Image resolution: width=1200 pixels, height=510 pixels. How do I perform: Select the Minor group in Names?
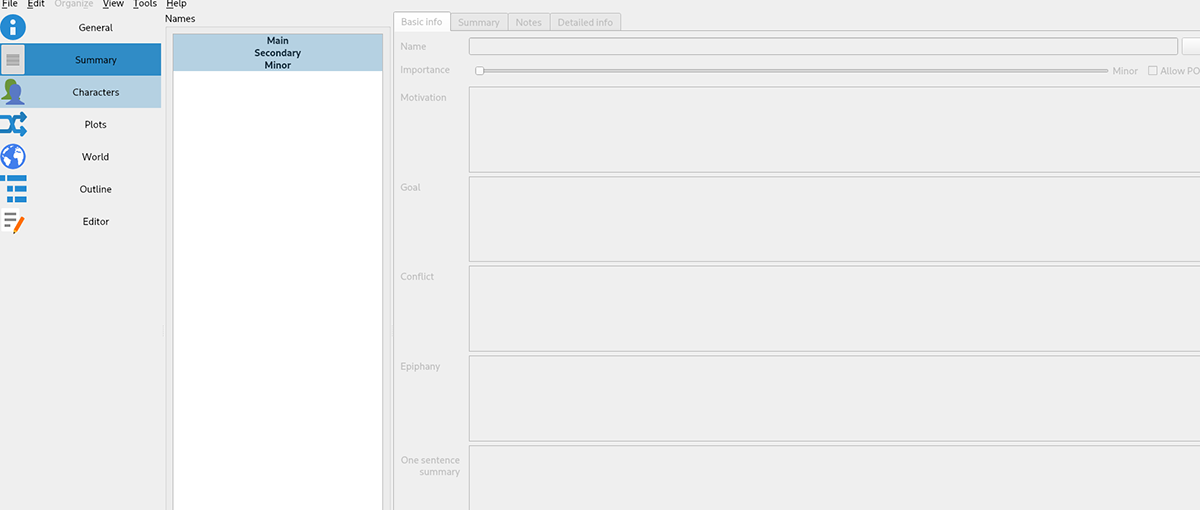click(x=278, y=65)
